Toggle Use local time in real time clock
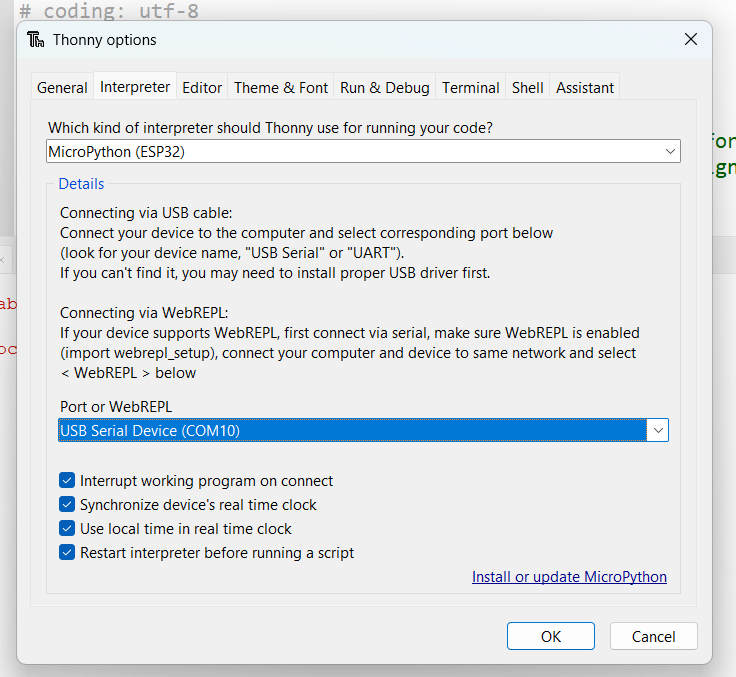The width and height of the screenshot is (736, 677). pyautogui.click(x=68, y=529)
